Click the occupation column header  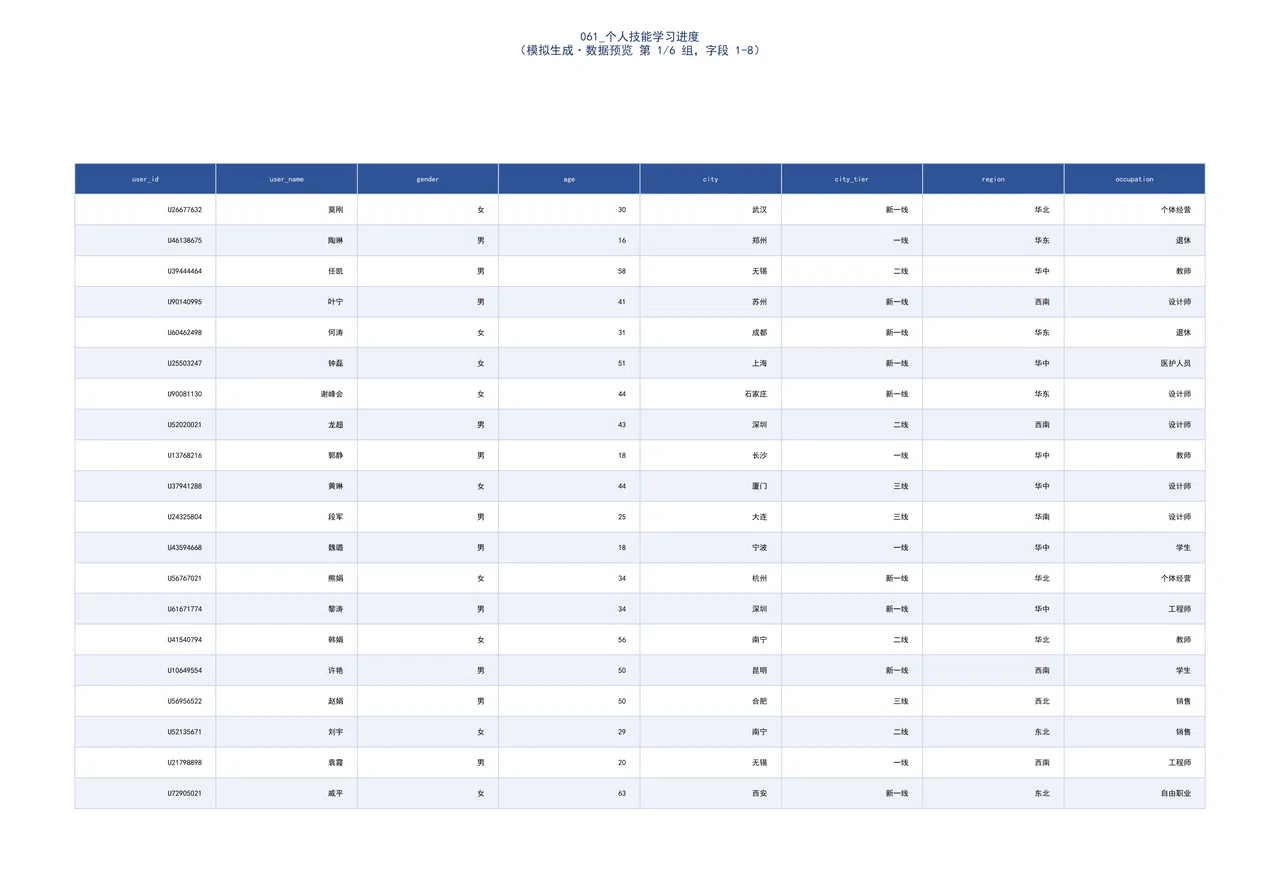(x=1135, y=179)
